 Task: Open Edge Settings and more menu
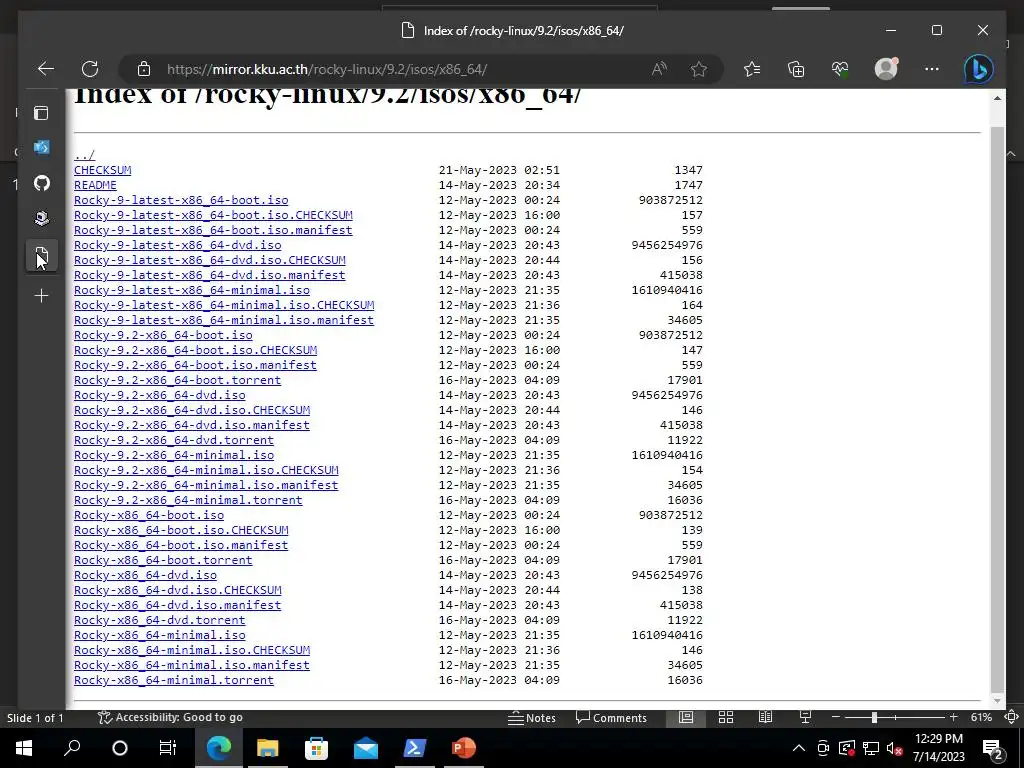[x=932, y=69]
